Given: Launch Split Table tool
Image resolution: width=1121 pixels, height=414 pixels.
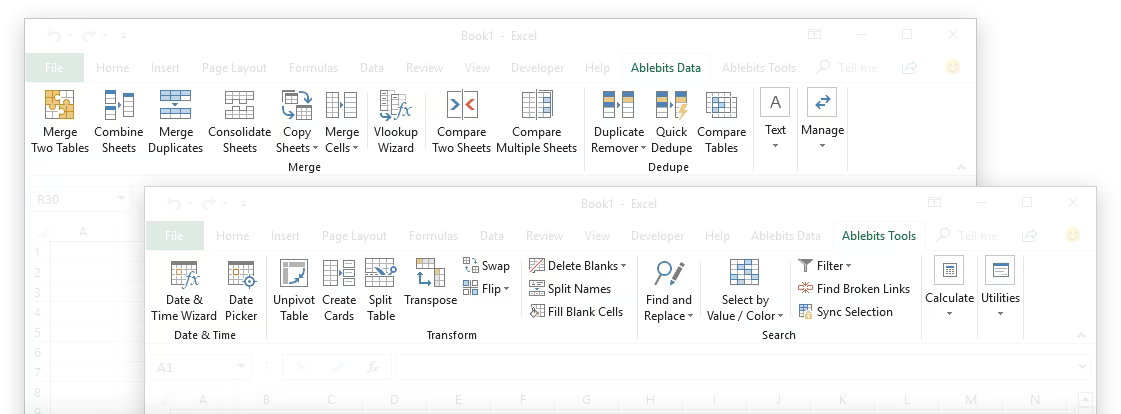Looking at the screenshot, I should pos(381,290).
